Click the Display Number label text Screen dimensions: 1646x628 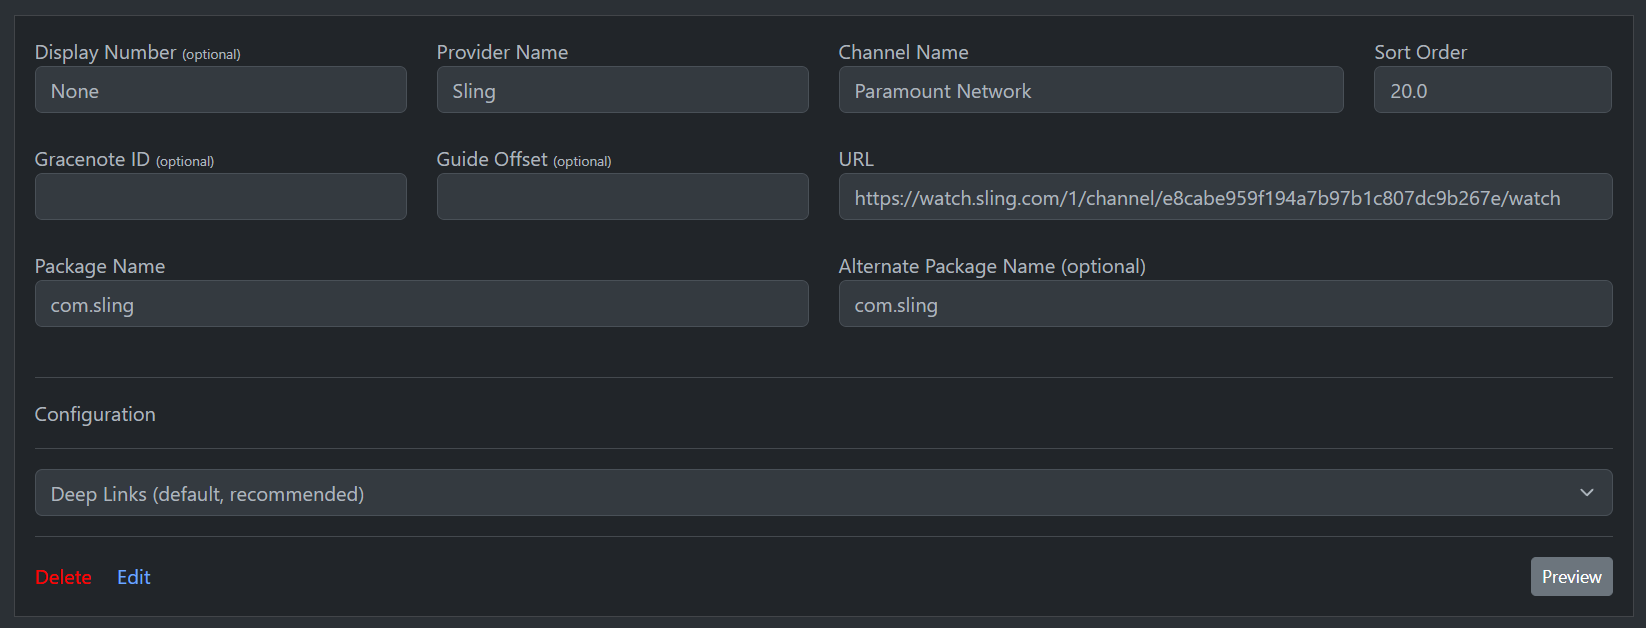pos(105,52)
